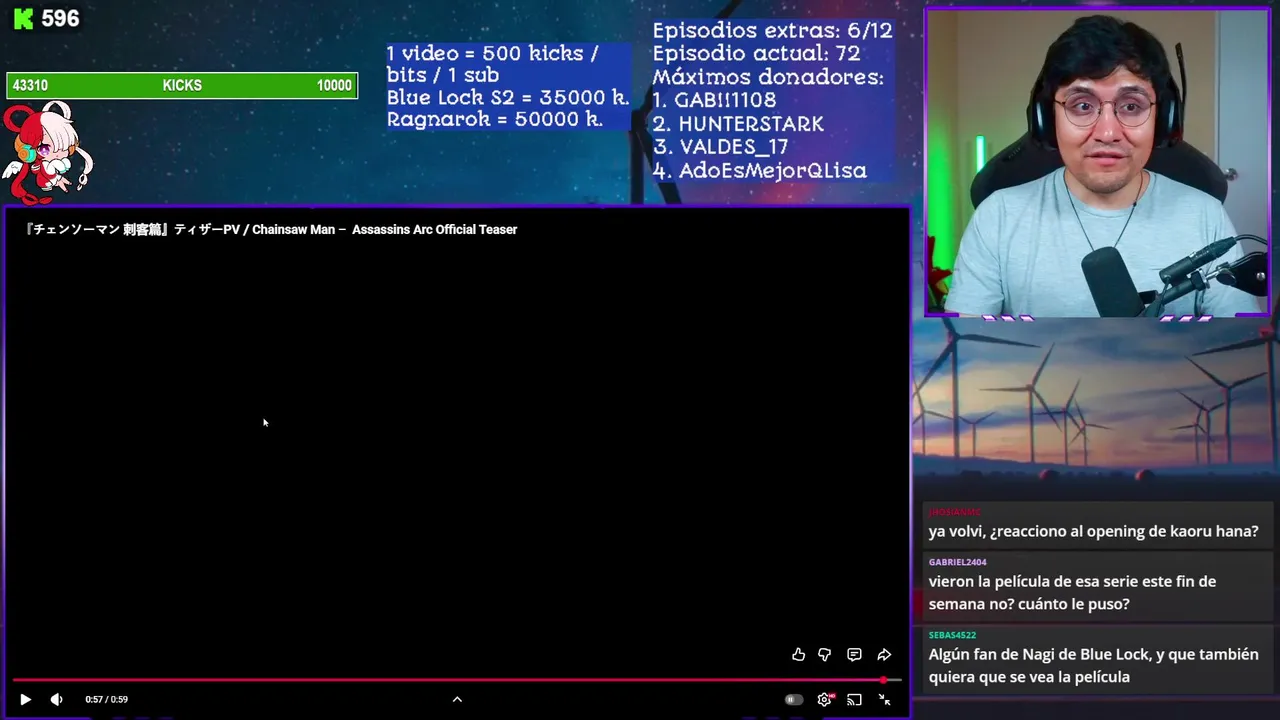Mute the video with the speaker icon
1280x720 pixels.
tap(56, 700)
